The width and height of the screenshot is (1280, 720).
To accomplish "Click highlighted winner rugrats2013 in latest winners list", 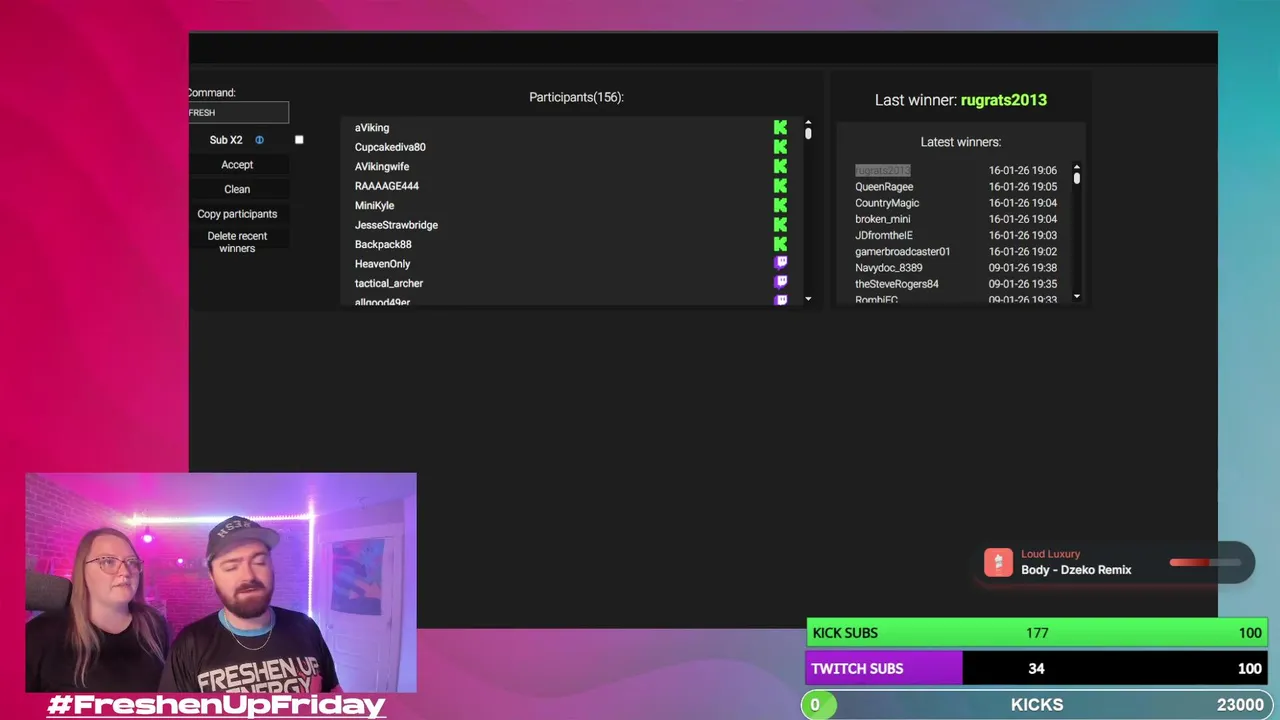I will click(x=882, y=171).
